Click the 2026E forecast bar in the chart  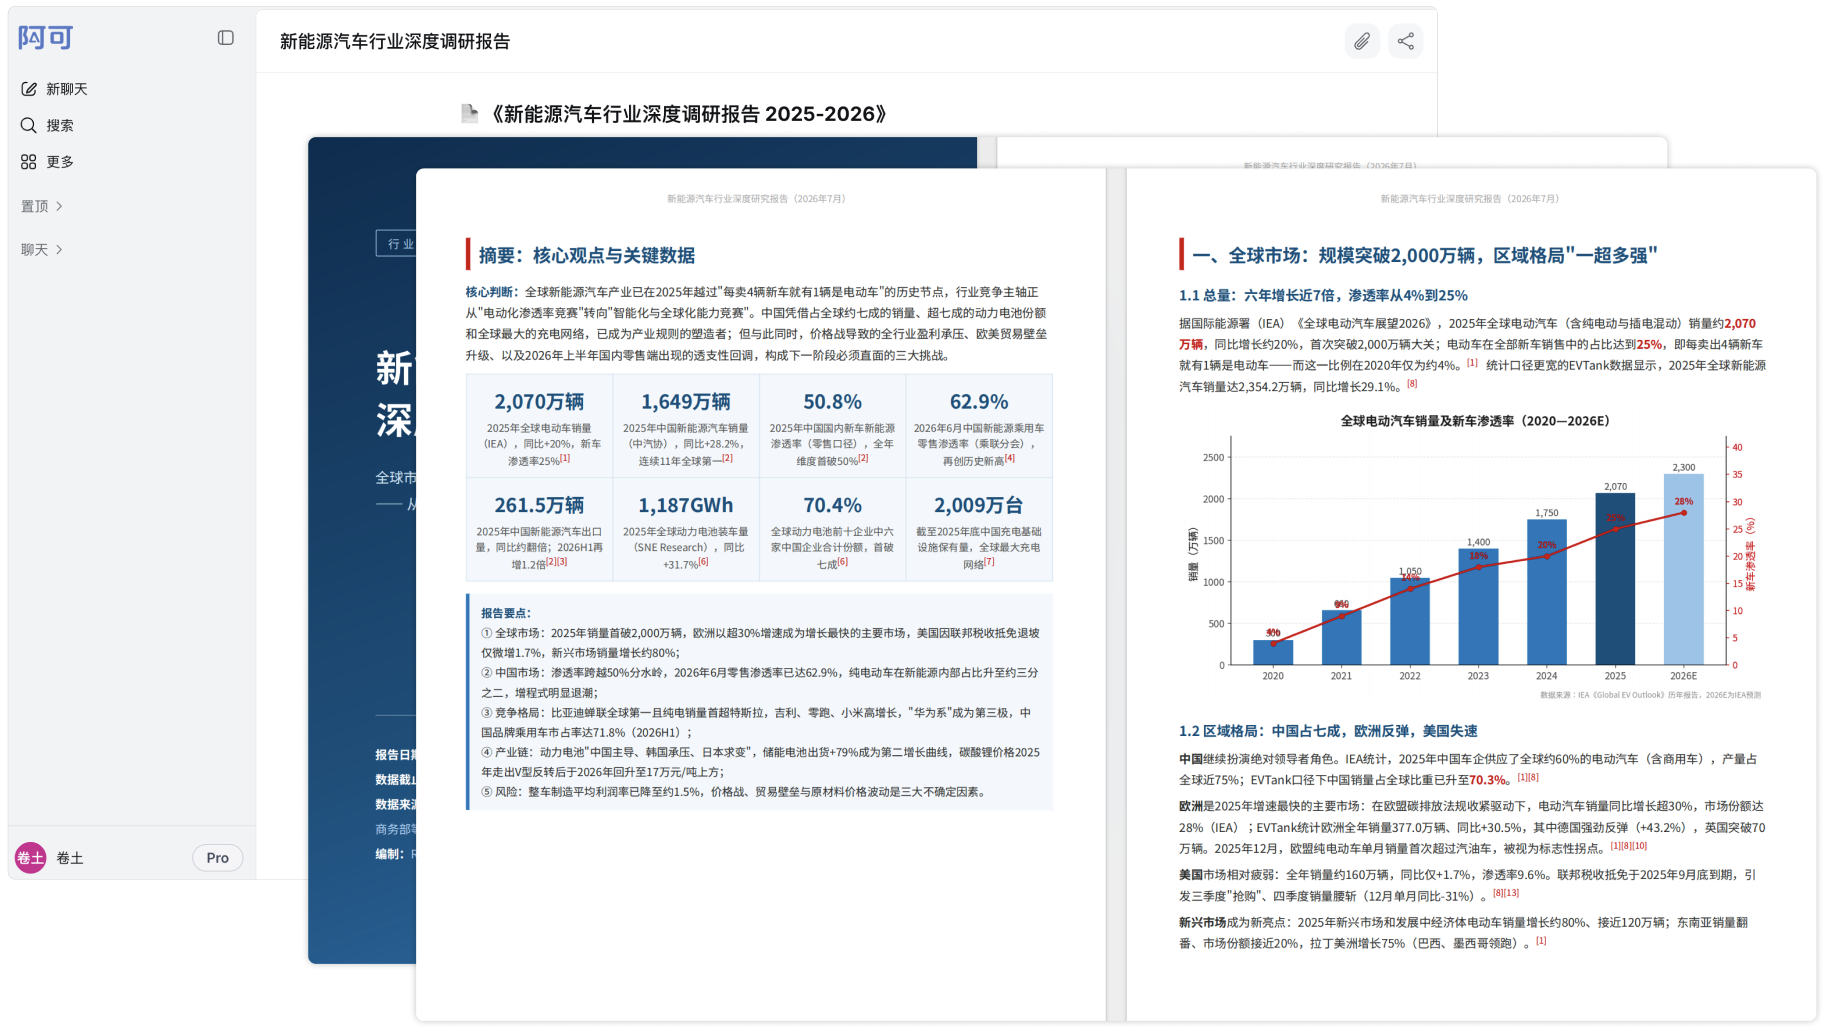[1684, 570]
